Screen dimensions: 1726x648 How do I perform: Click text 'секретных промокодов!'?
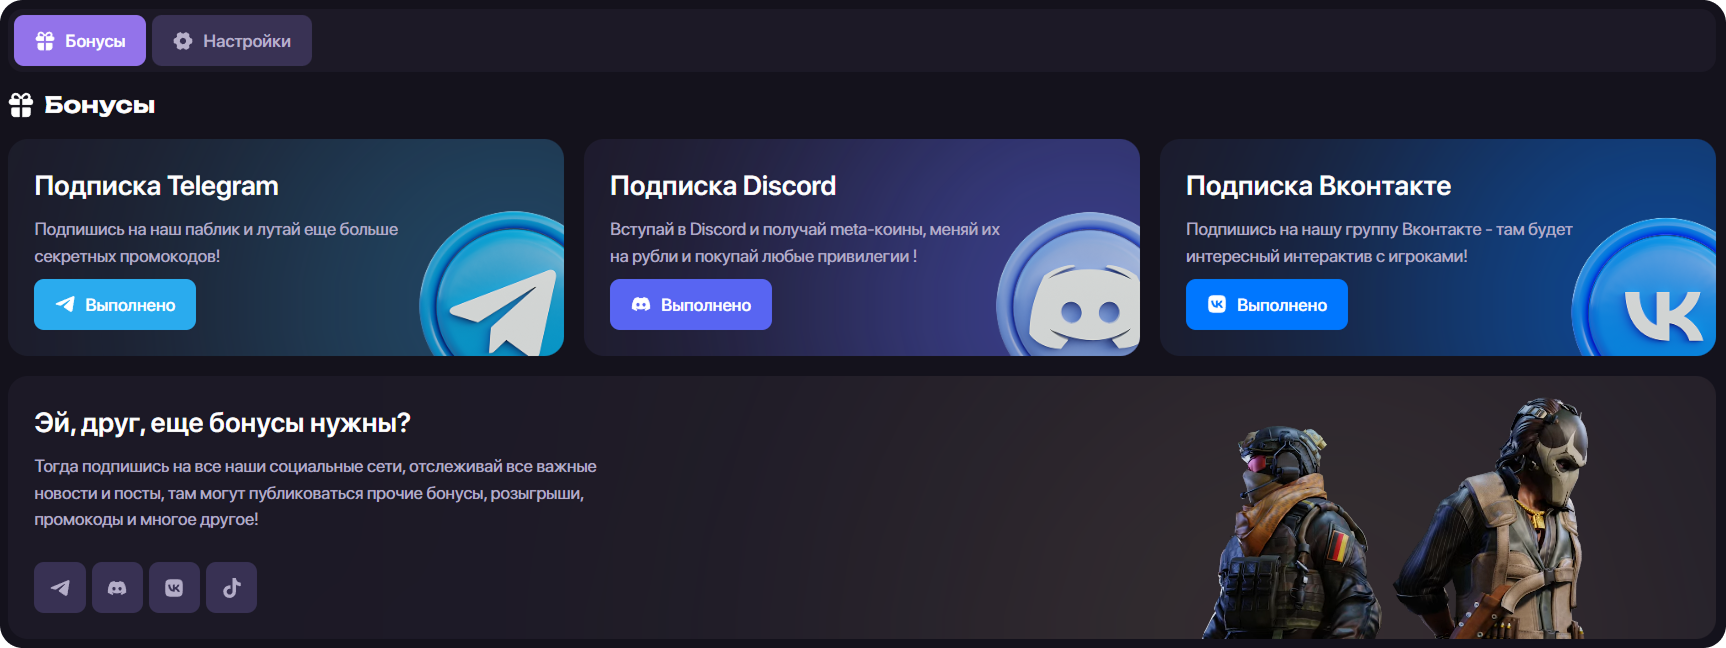coord(127,256)
